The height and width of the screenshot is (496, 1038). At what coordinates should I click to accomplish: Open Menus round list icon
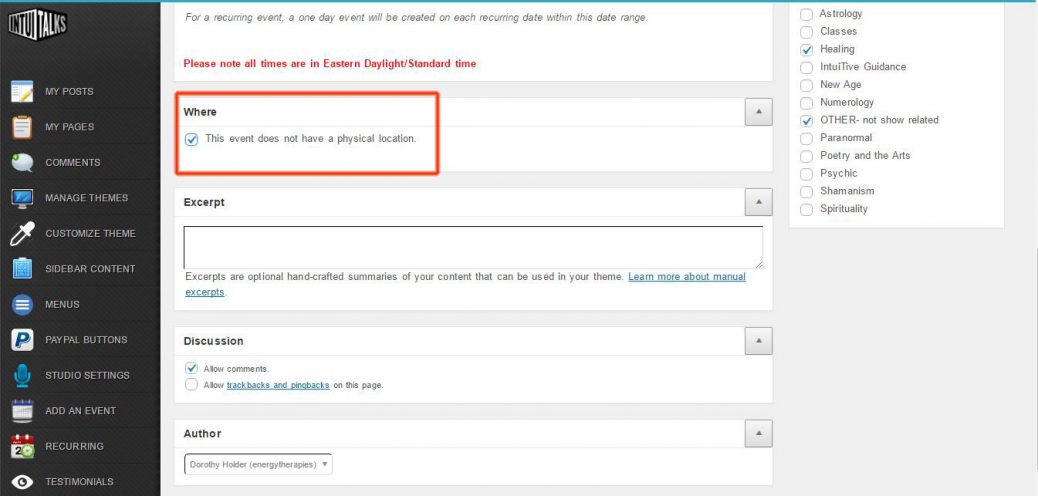coord(22,305)
